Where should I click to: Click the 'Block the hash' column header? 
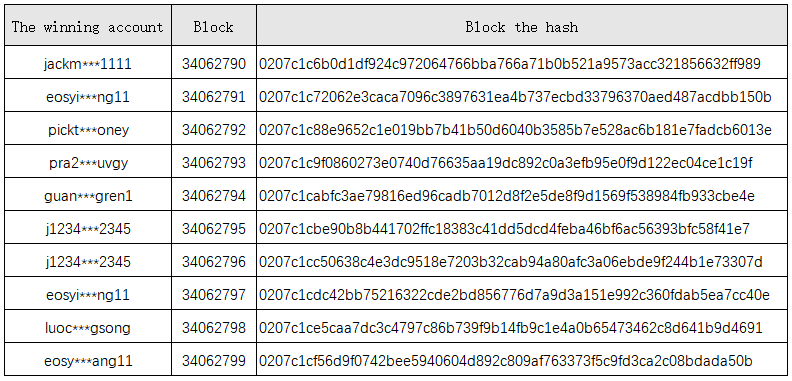(522, 27)
